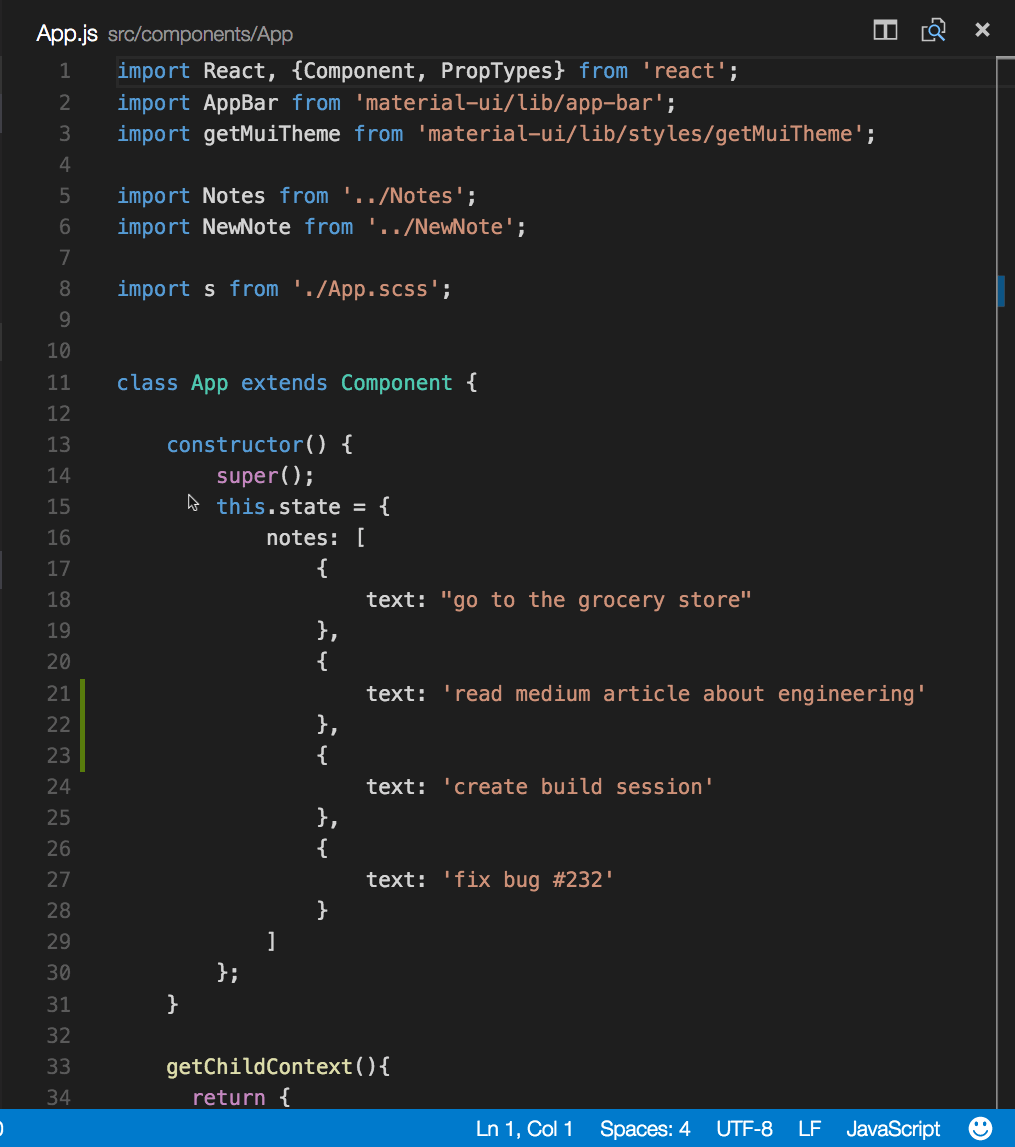
Task: Close the App.js editor
Action: 982,29
